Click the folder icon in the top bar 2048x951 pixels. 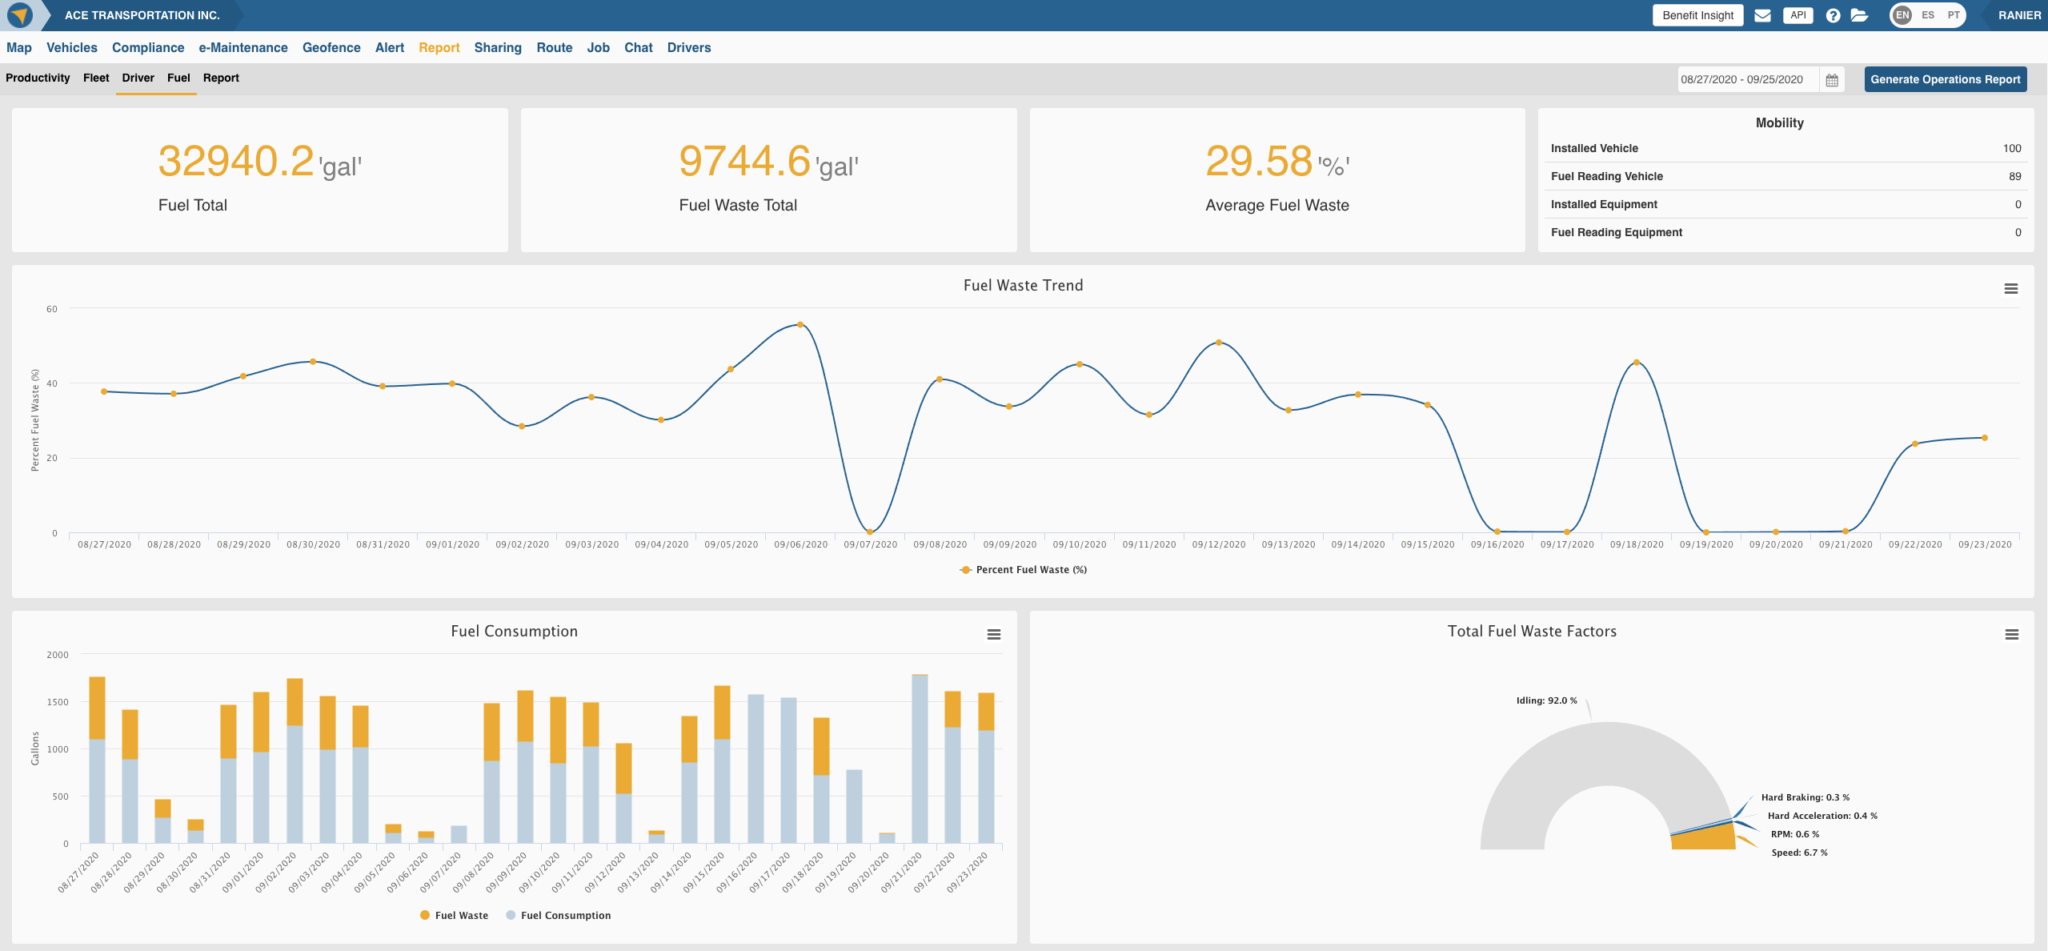tap(1862, 15)
